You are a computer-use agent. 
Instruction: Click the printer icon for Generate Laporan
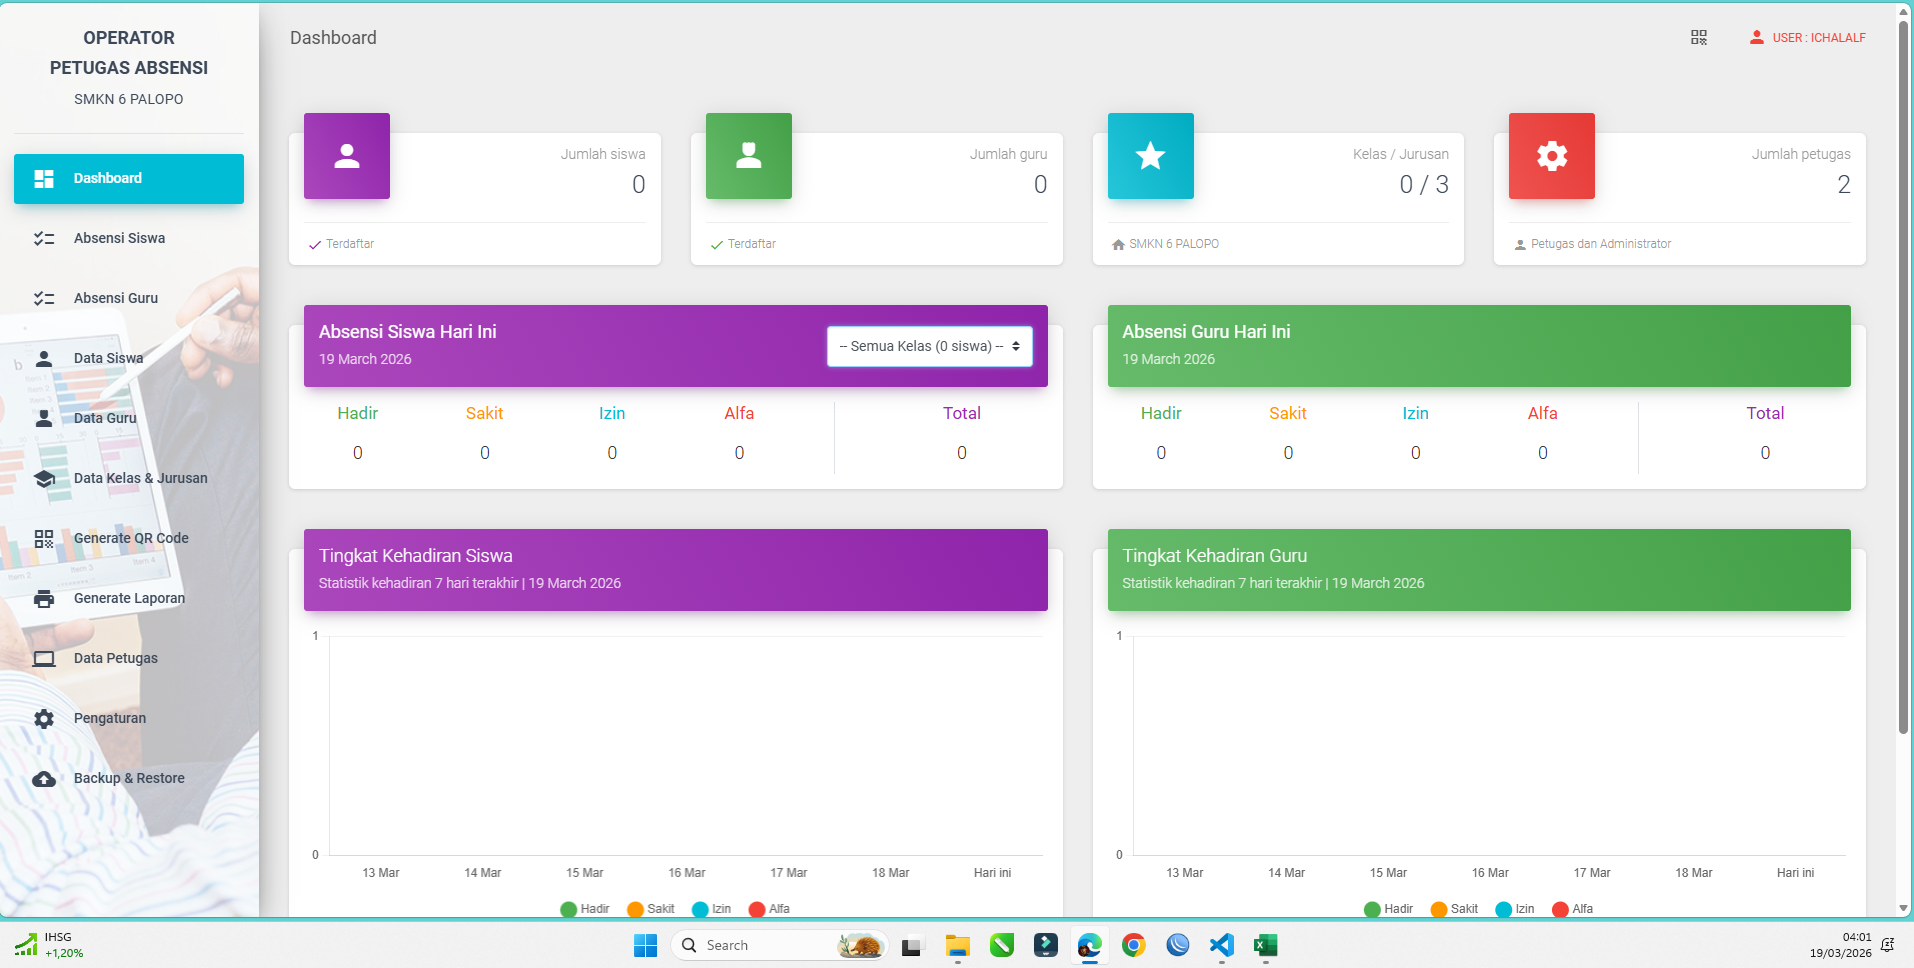coord(44,599)
